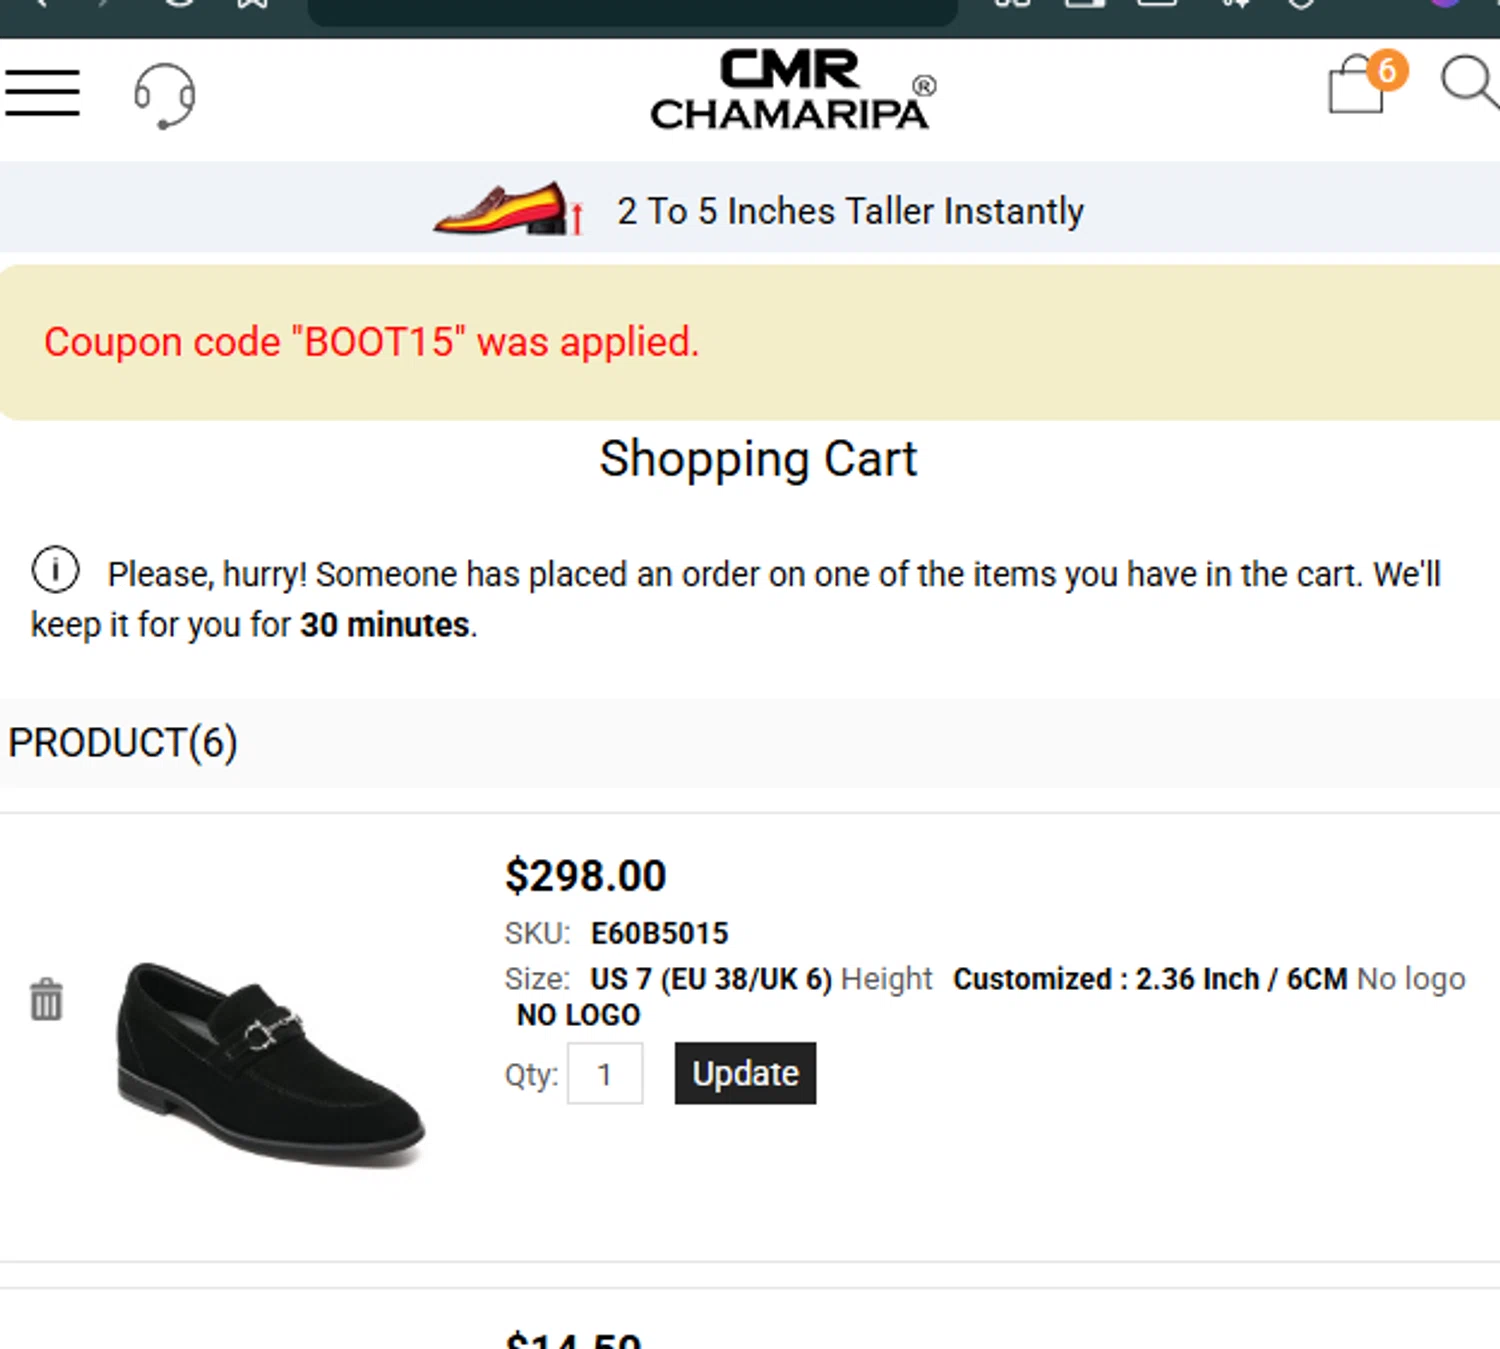
Task: Select the '30 minutes' bold text
Action: tap(385, 625)
